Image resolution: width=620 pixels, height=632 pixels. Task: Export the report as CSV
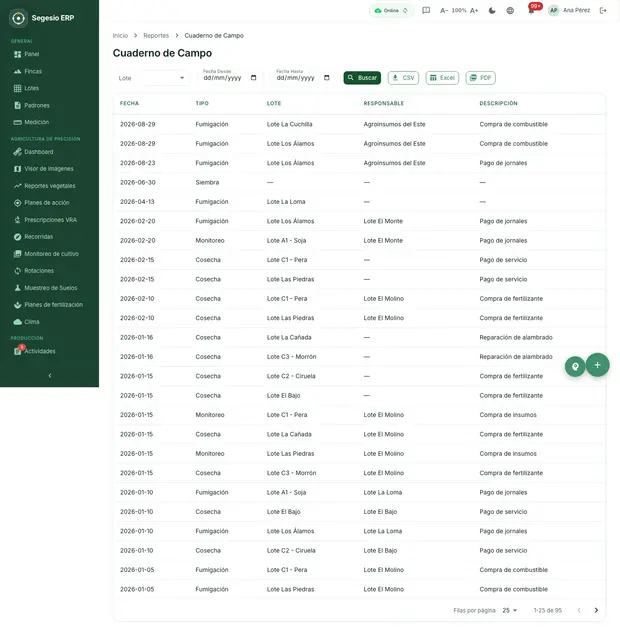[404, 78]
